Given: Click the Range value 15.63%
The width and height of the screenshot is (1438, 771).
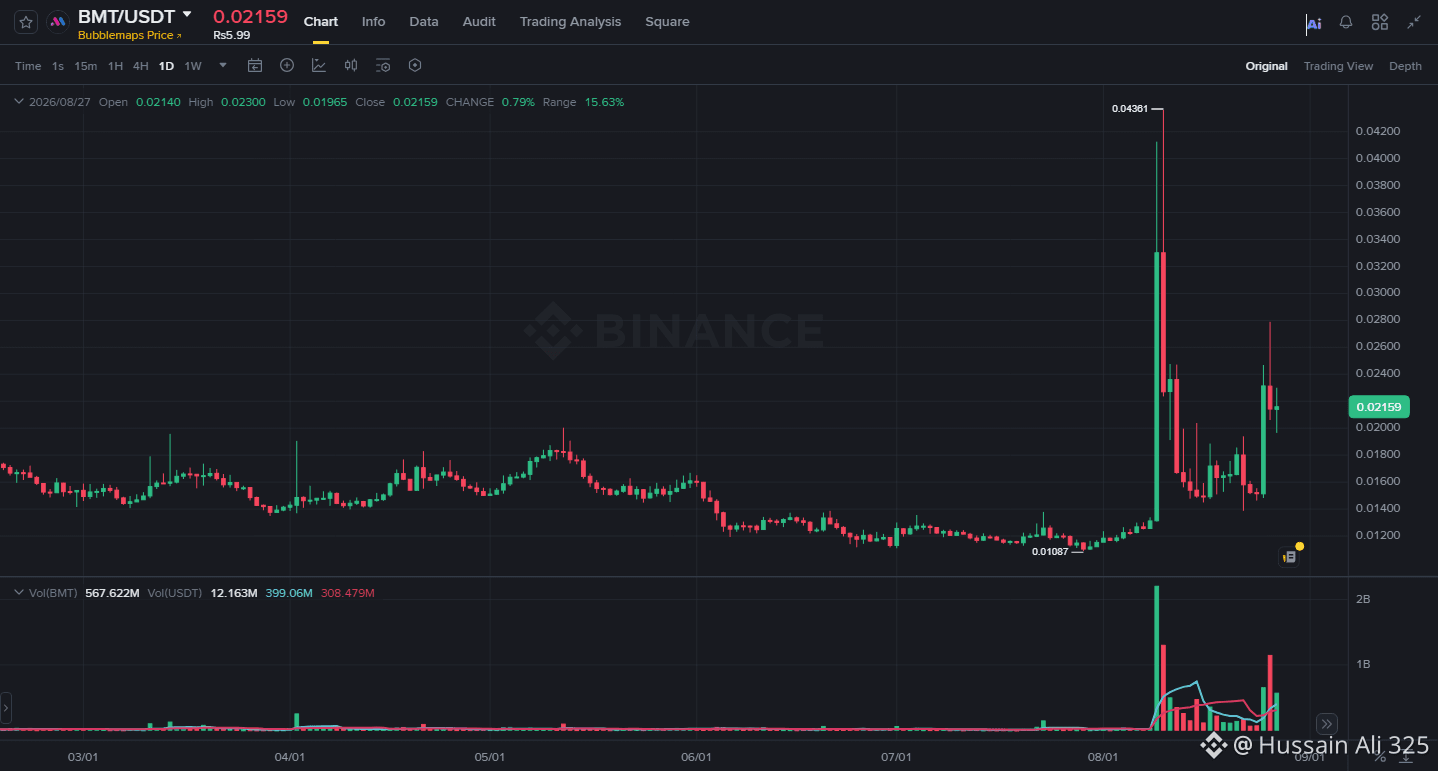Looking at the screenshot, I should [x=604, y=102].
